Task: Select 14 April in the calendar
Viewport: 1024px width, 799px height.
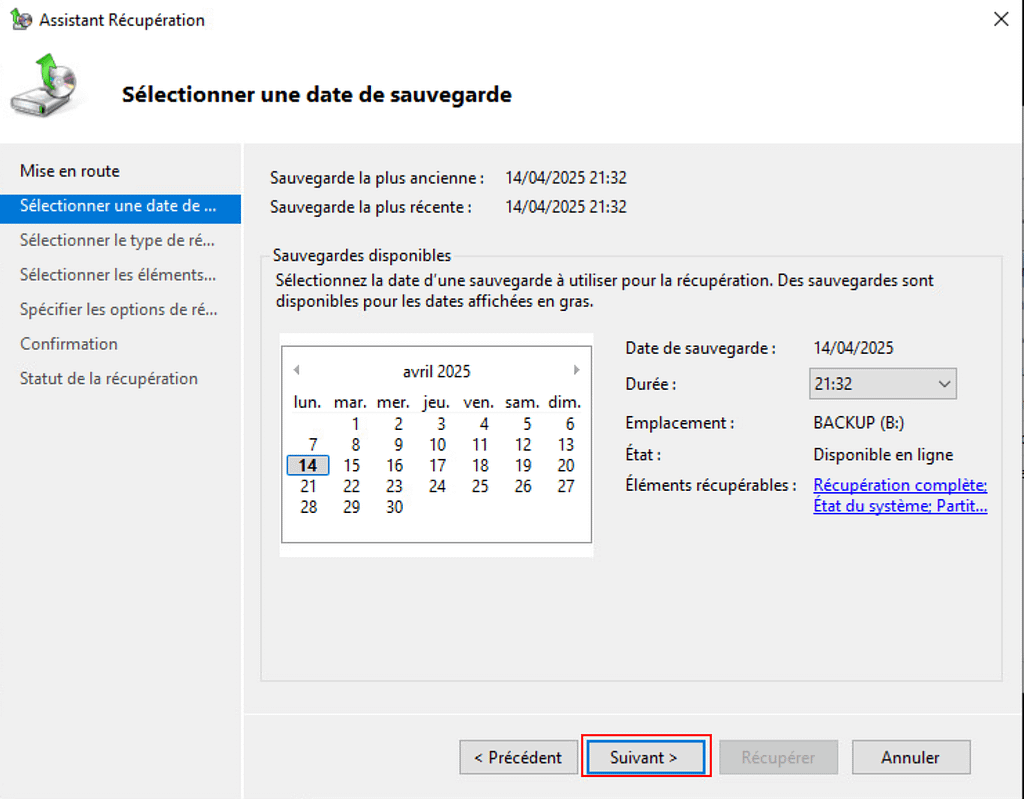Action: [x=308, y=465]
